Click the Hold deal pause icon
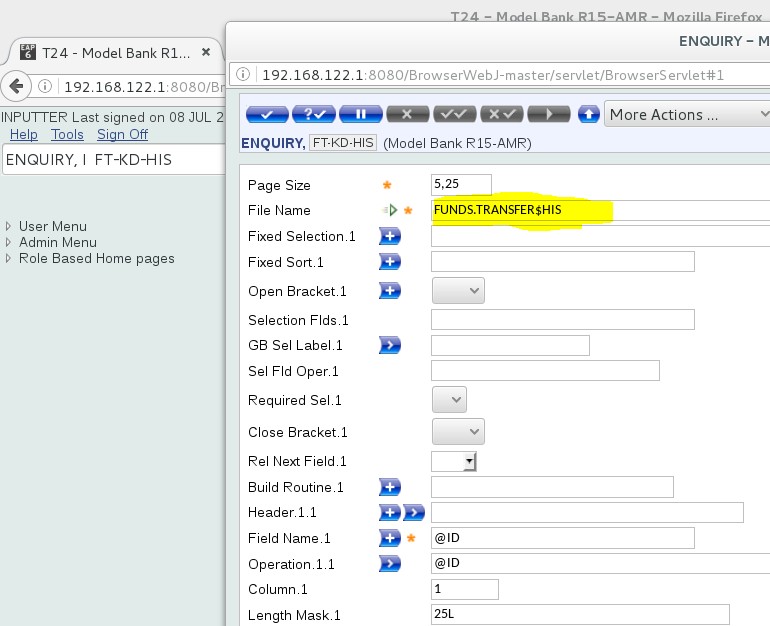The image size is (770, 626). (360, 114)
